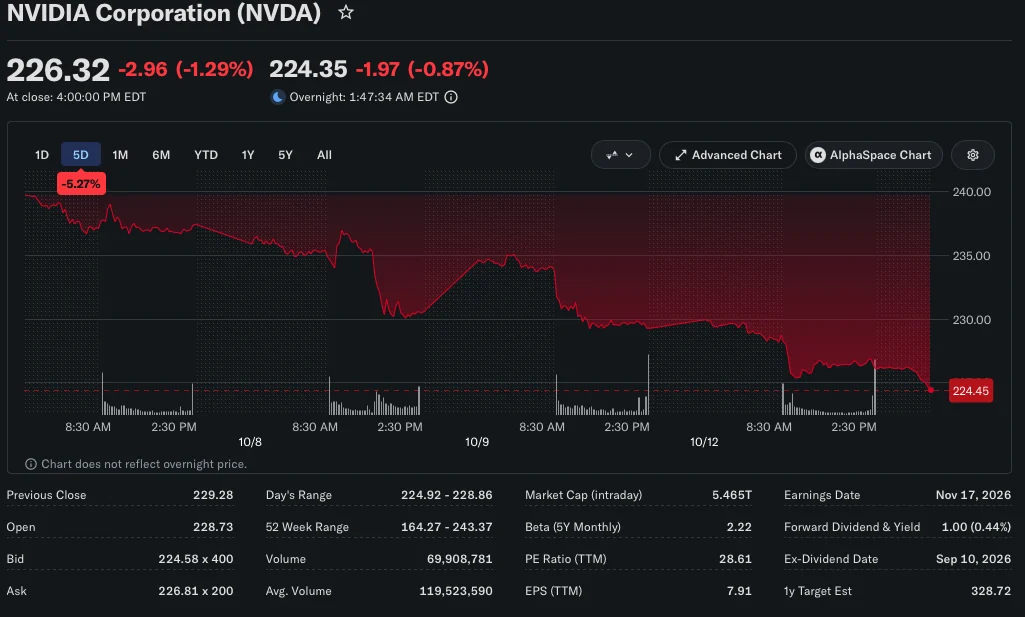Click Ex-Dividend Date Sep 10, 2026
The image size is (1025, 617).
tap(973, 559)
